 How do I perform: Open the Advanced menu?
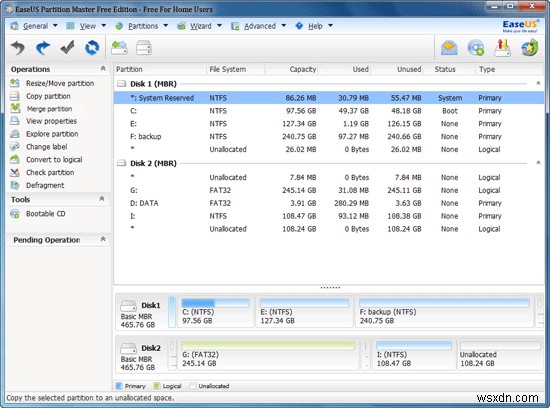pos(259,26)
